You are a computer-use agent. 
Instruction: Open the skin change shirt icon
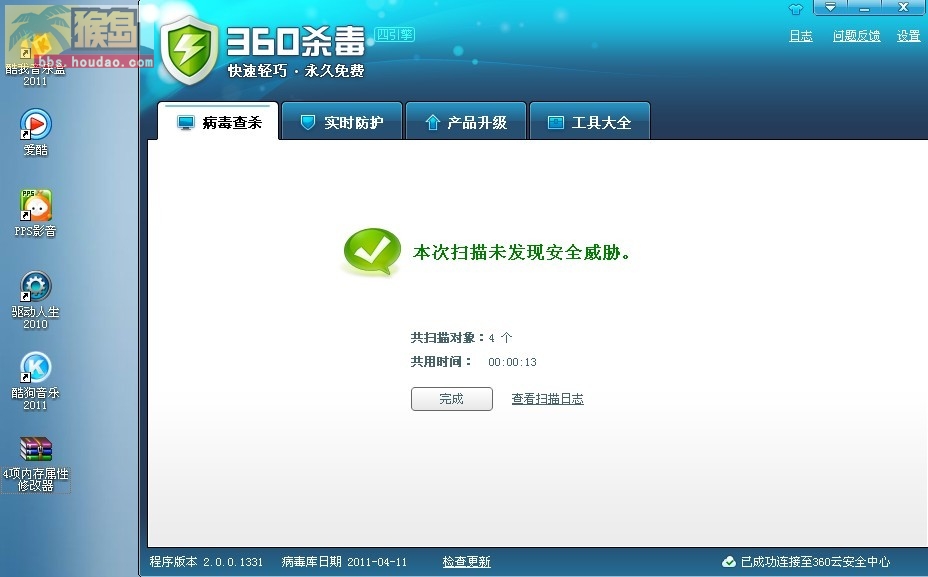pos(795,9)
